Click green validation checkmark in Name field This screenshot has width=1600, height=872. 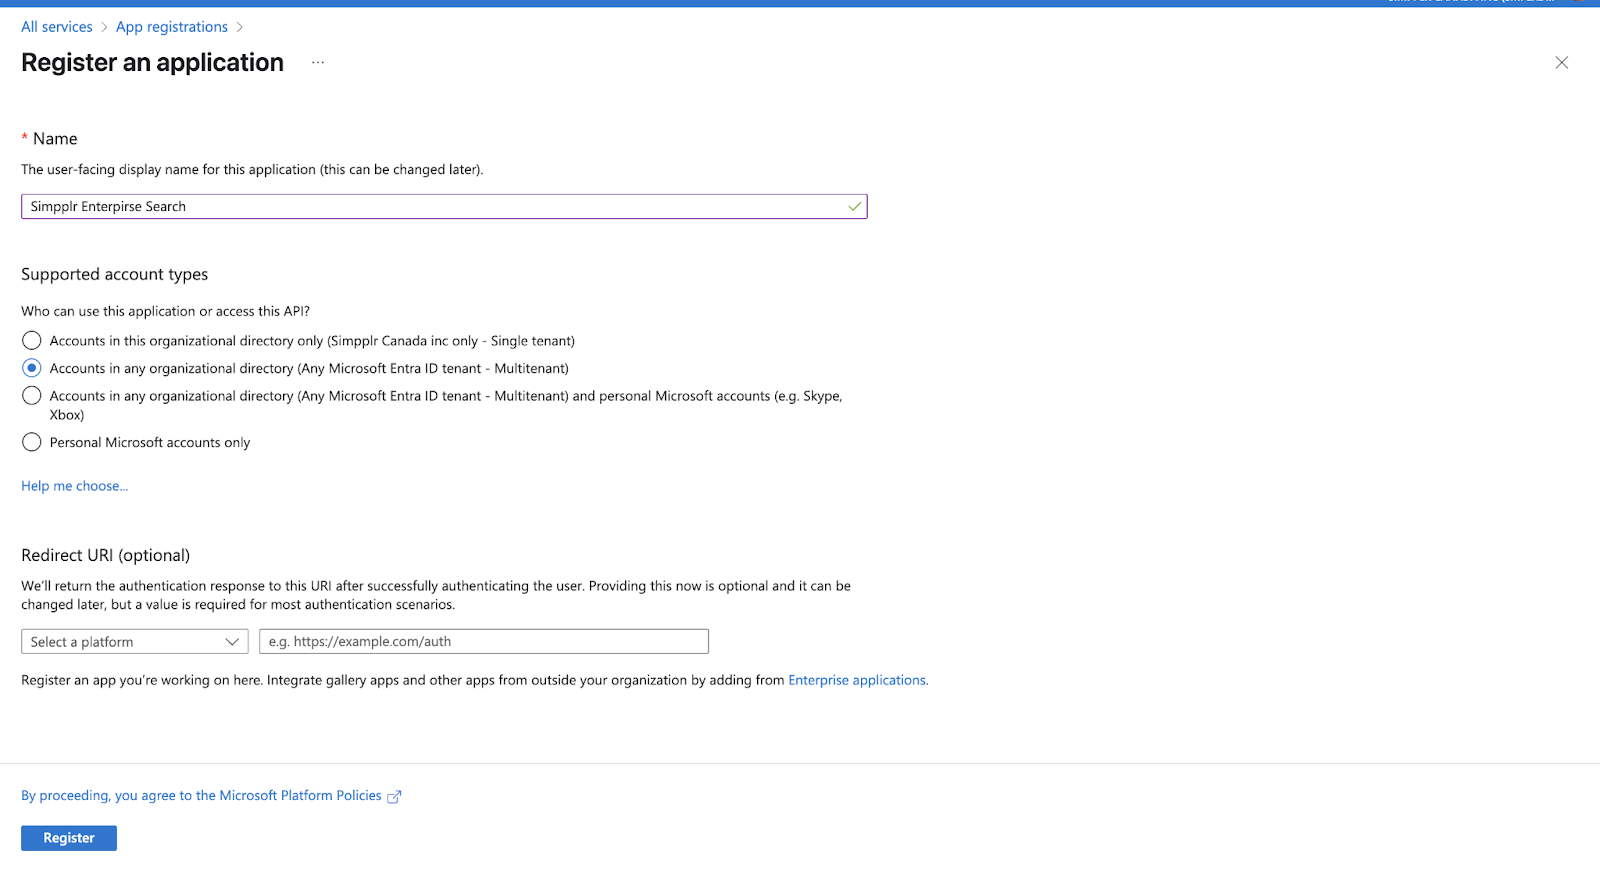854,207
